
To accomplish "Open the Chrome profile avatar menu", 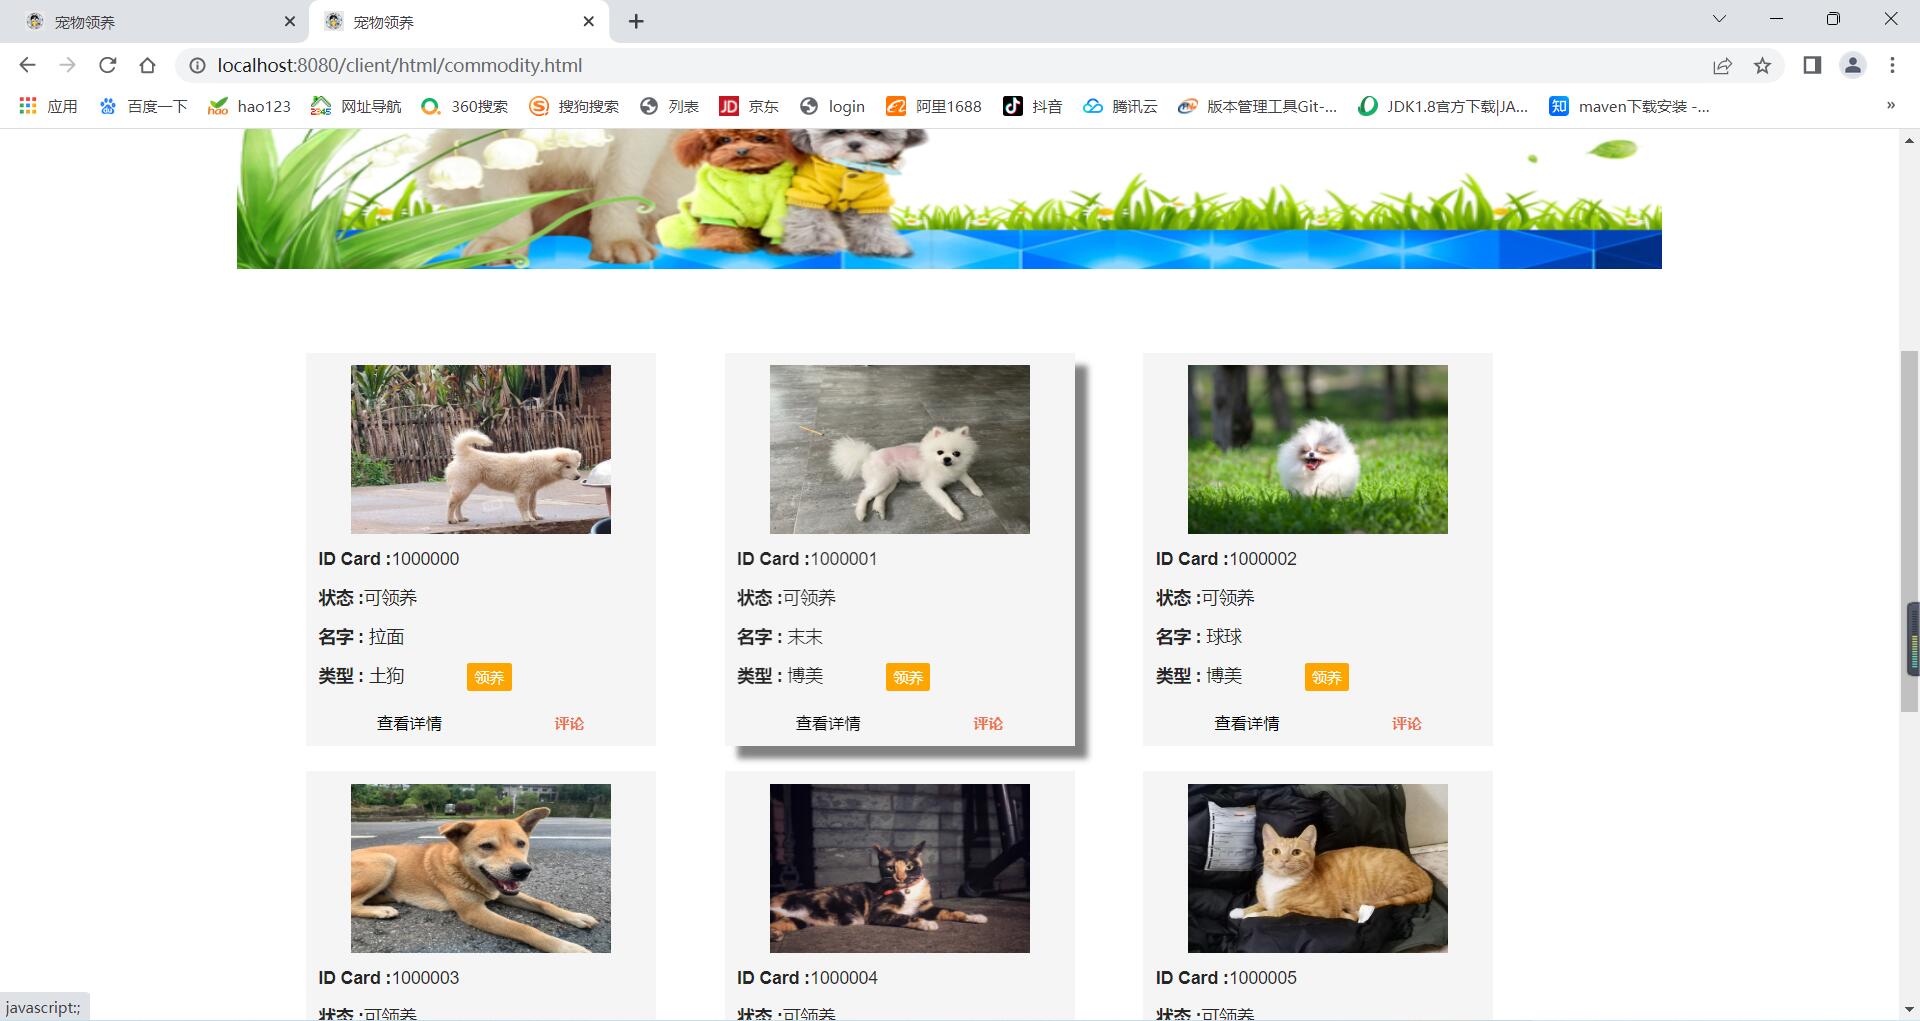I will pos(1852,65).
